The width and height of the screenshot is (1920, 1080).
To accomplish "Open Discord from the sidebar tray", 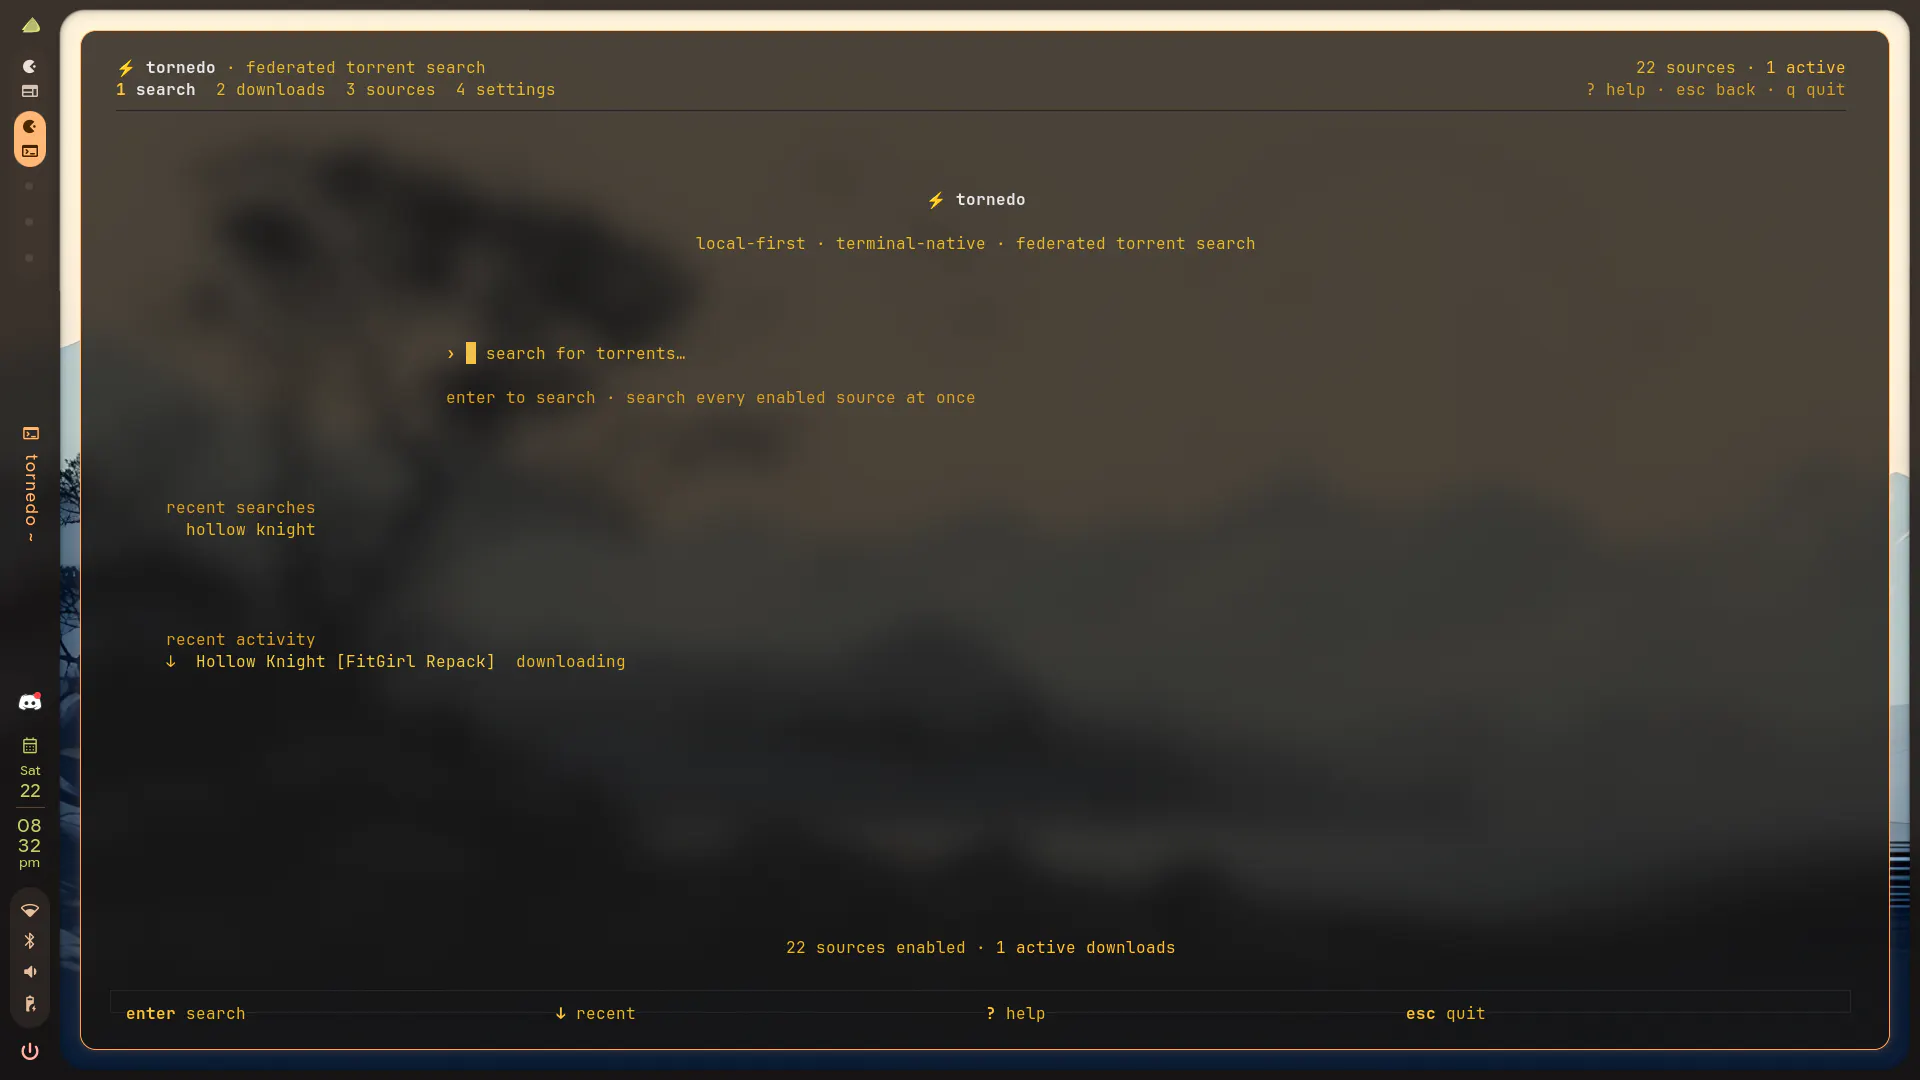I will (30, 702).
